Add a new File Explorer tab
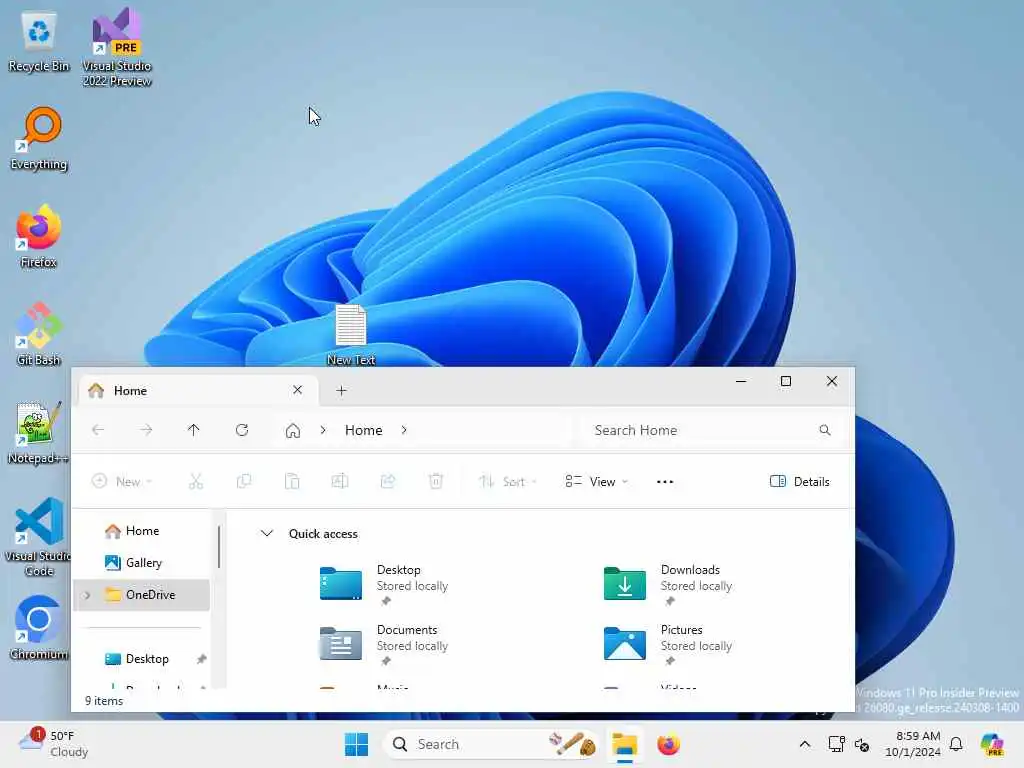This screenshot has width=1024, height=768. point(342,391)
